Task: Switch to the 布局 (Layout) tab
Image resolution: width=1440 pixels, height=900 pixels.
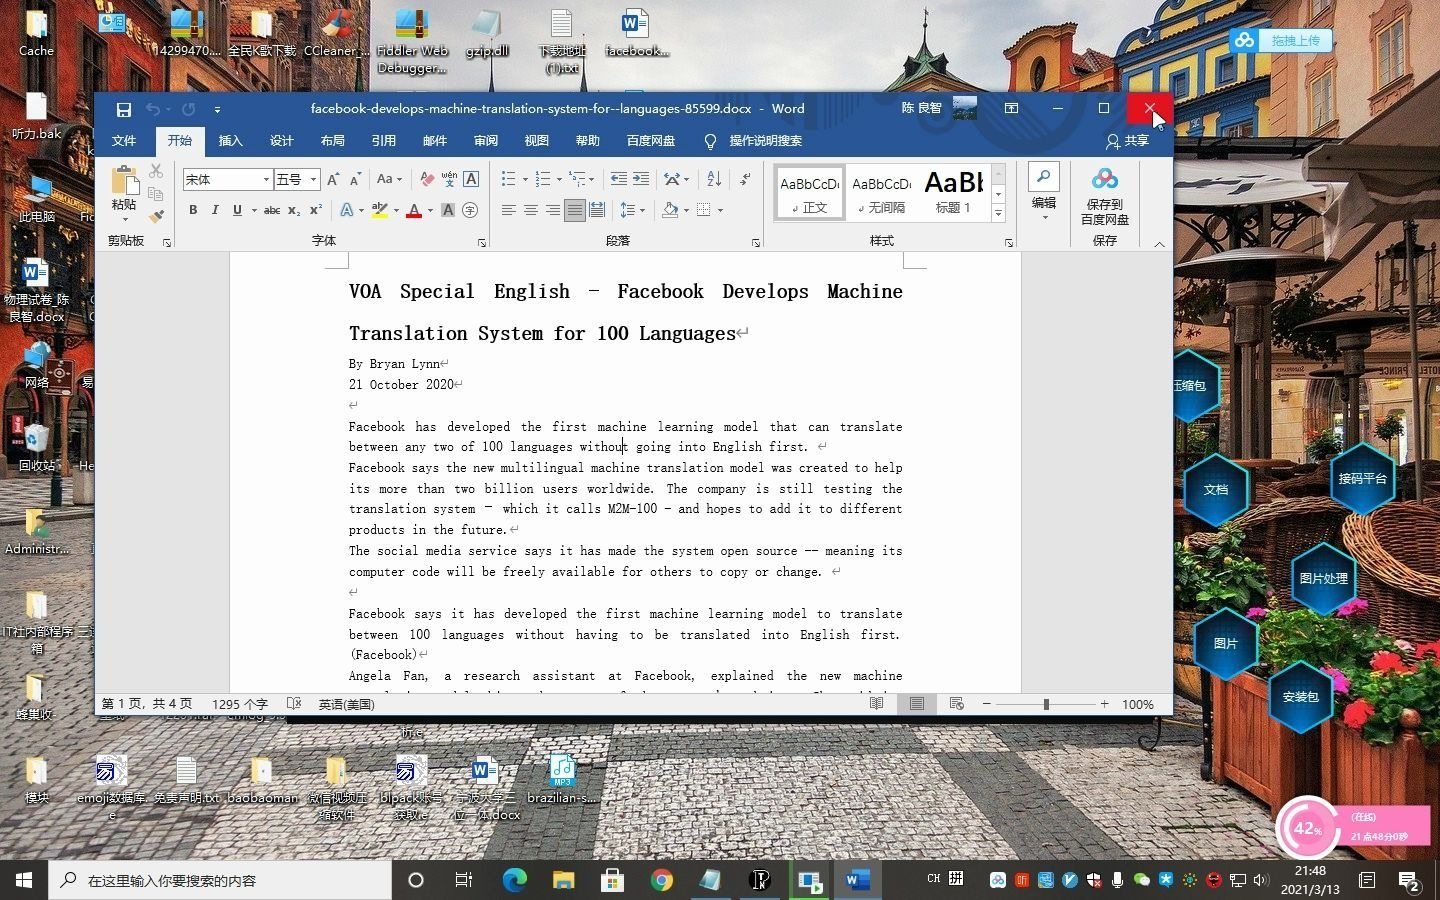Action: (x=333, y=141)
